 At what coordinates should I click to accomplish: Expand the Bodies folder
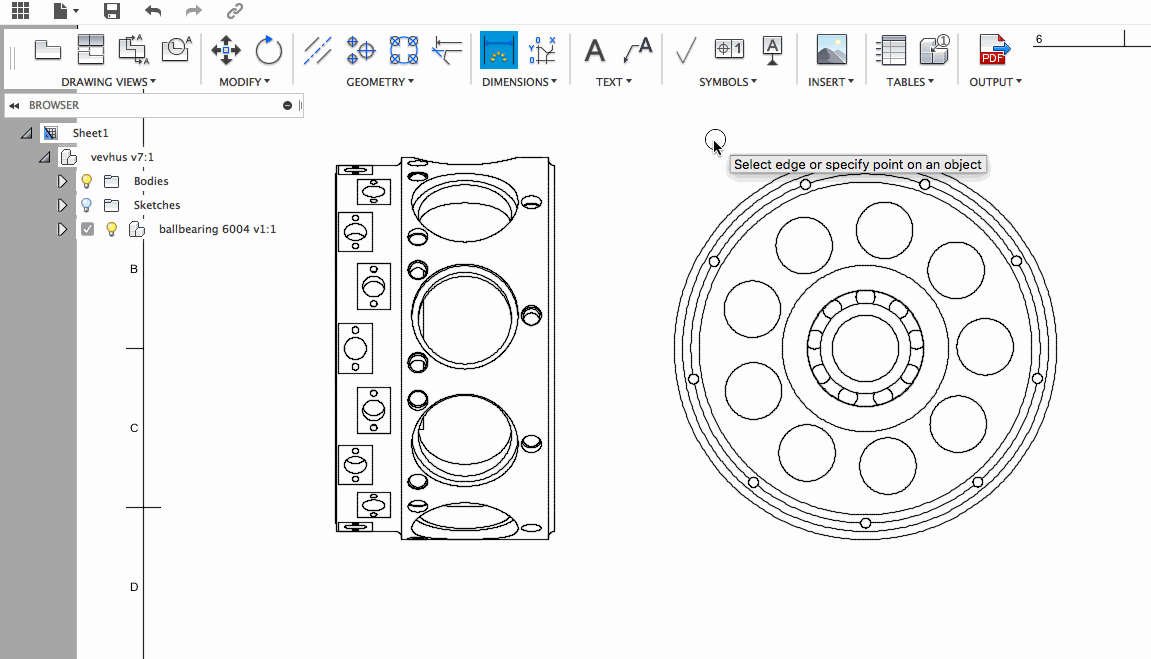(x=62, y=181)
